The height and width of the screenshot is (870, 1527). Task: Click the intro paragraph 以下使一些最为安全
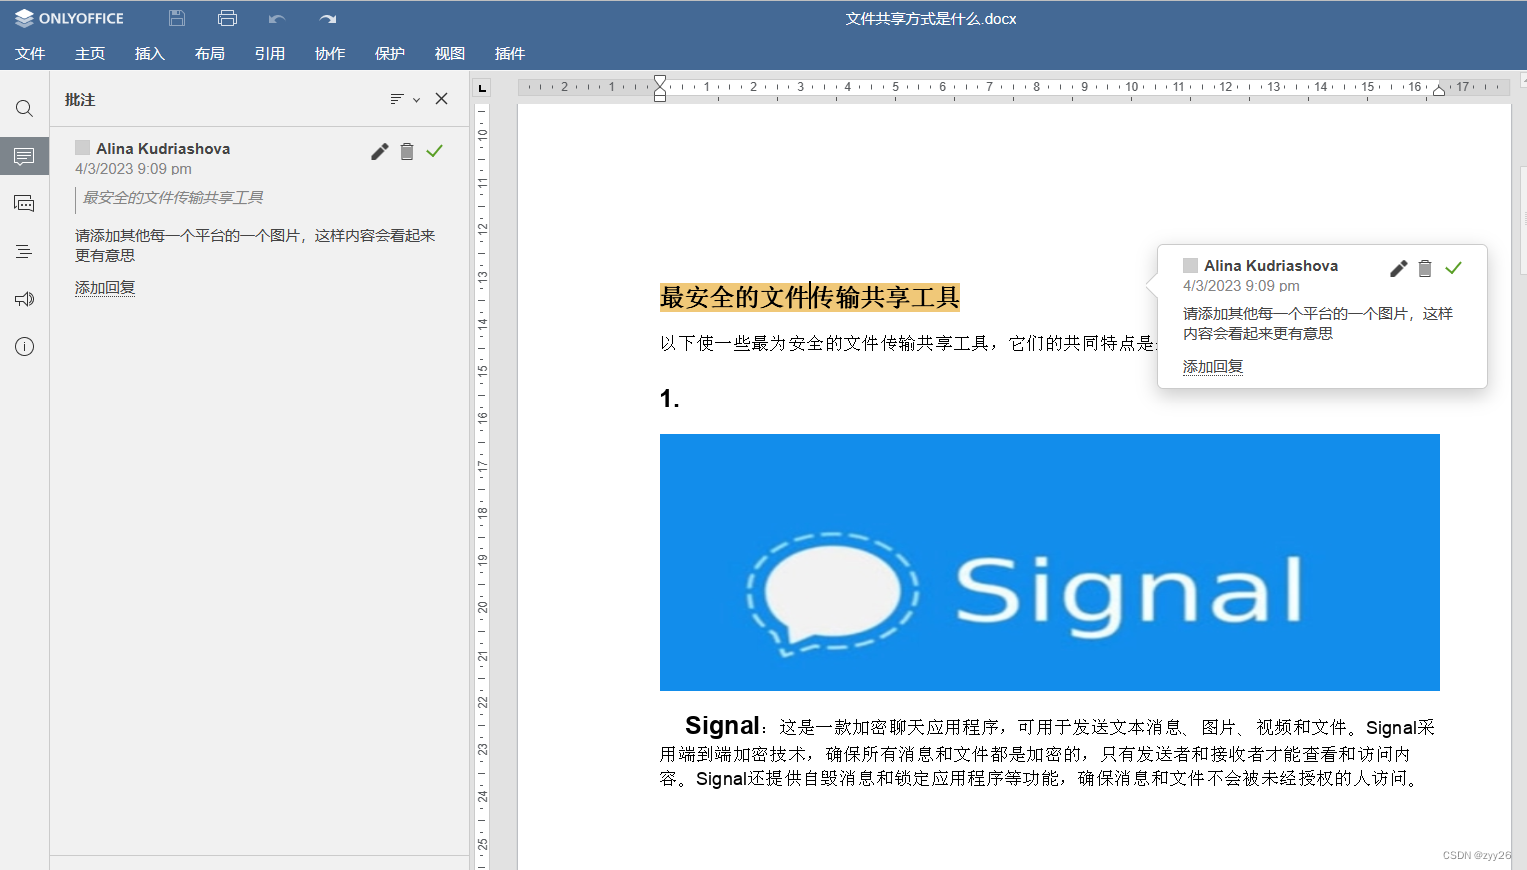click(908, 343)
